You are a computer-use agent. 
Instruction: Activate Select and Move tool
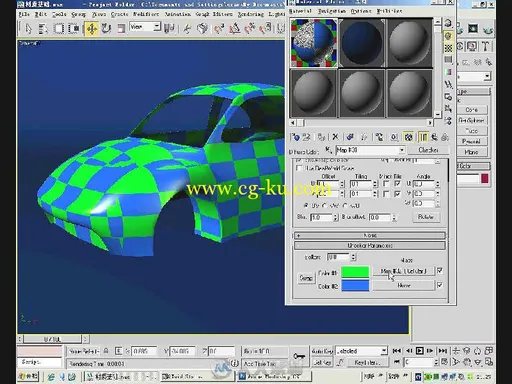pos(91,29)
